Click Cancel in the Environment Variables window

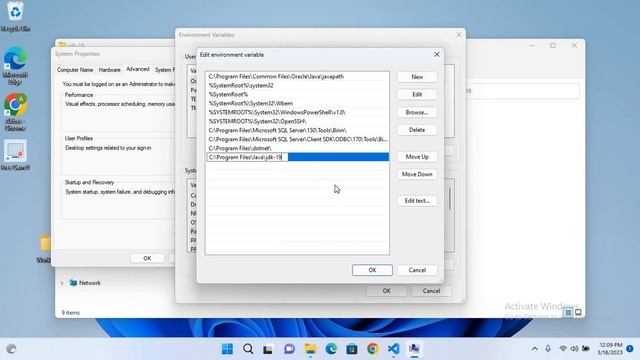tap(431, 291)
